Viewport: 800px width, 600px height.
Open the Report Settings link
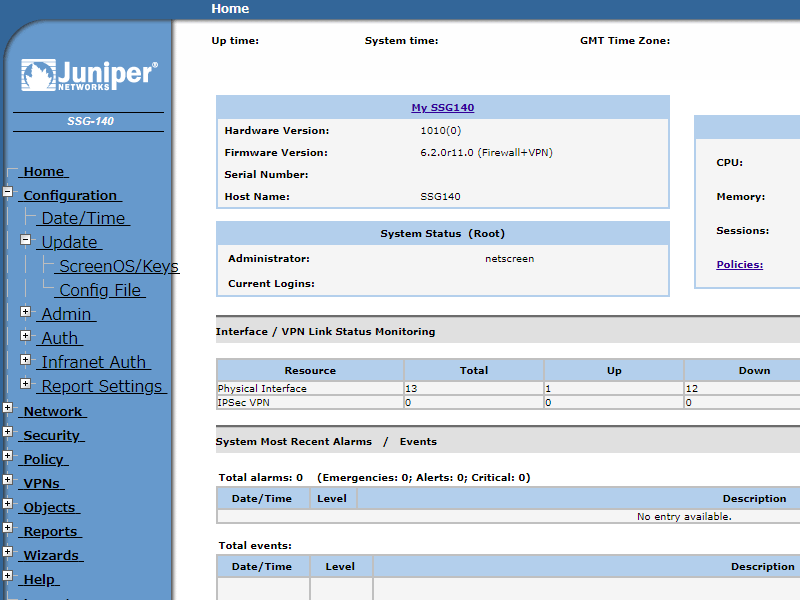[x=102, y=386]
